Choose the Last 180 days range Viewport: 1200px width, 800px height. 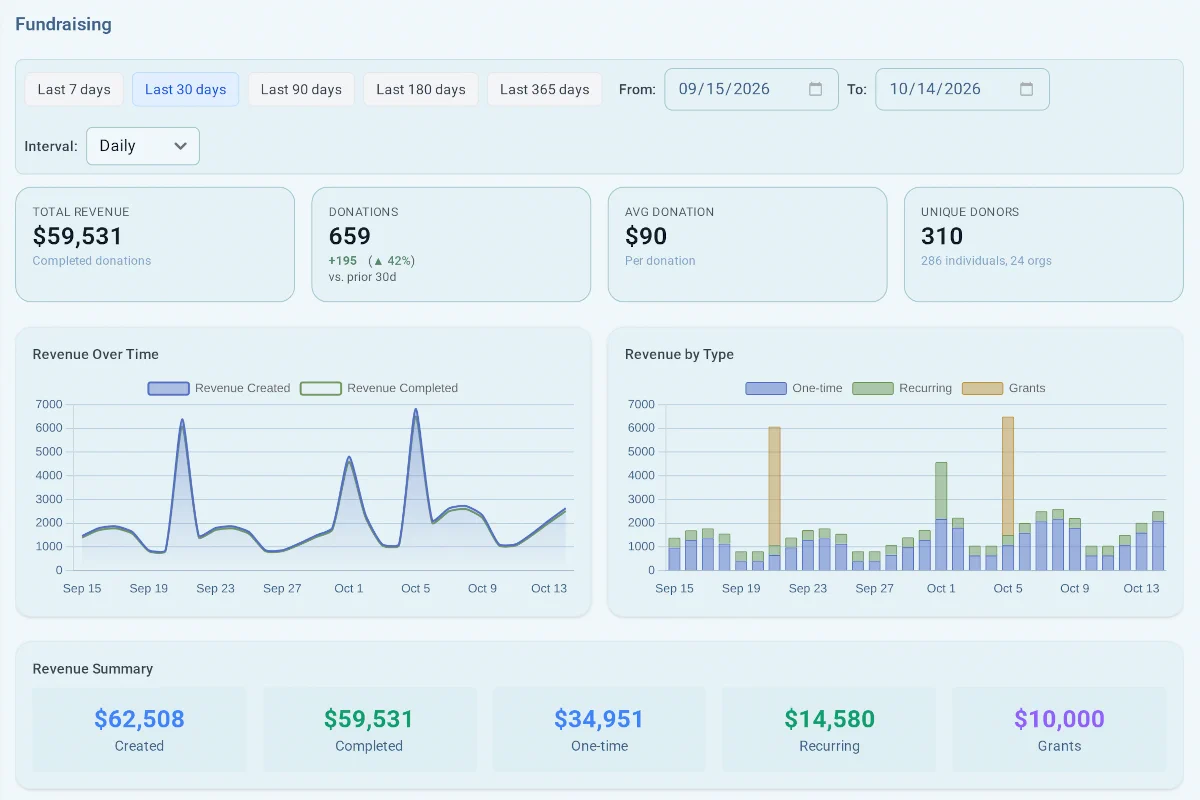(x=421, y=89)
